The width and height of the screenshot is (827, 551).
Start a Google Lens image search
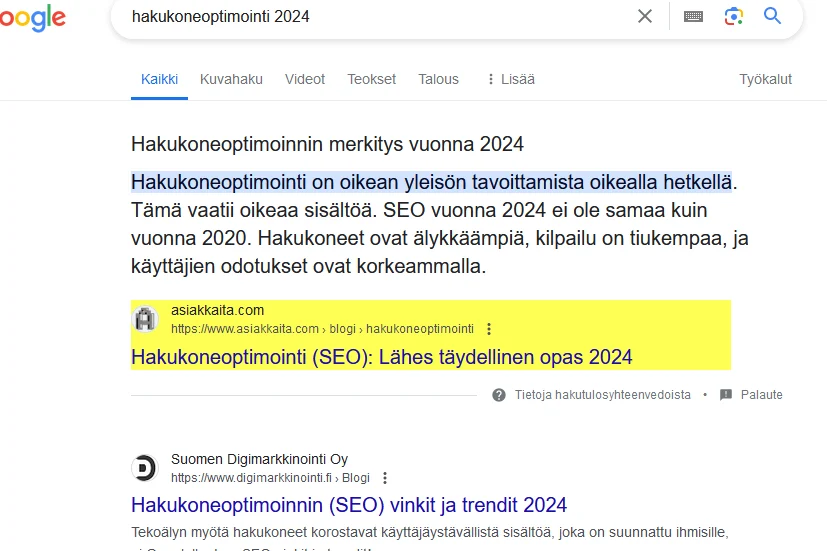(734, 16)
